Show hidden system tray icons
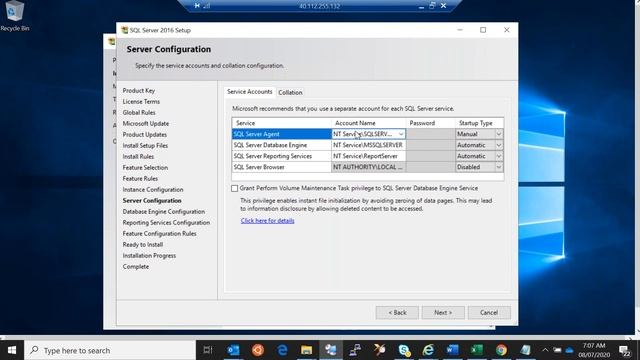Image resolution: width=640 pixels, height=360 pixels. pyautogui.click(x=545, y=350)
